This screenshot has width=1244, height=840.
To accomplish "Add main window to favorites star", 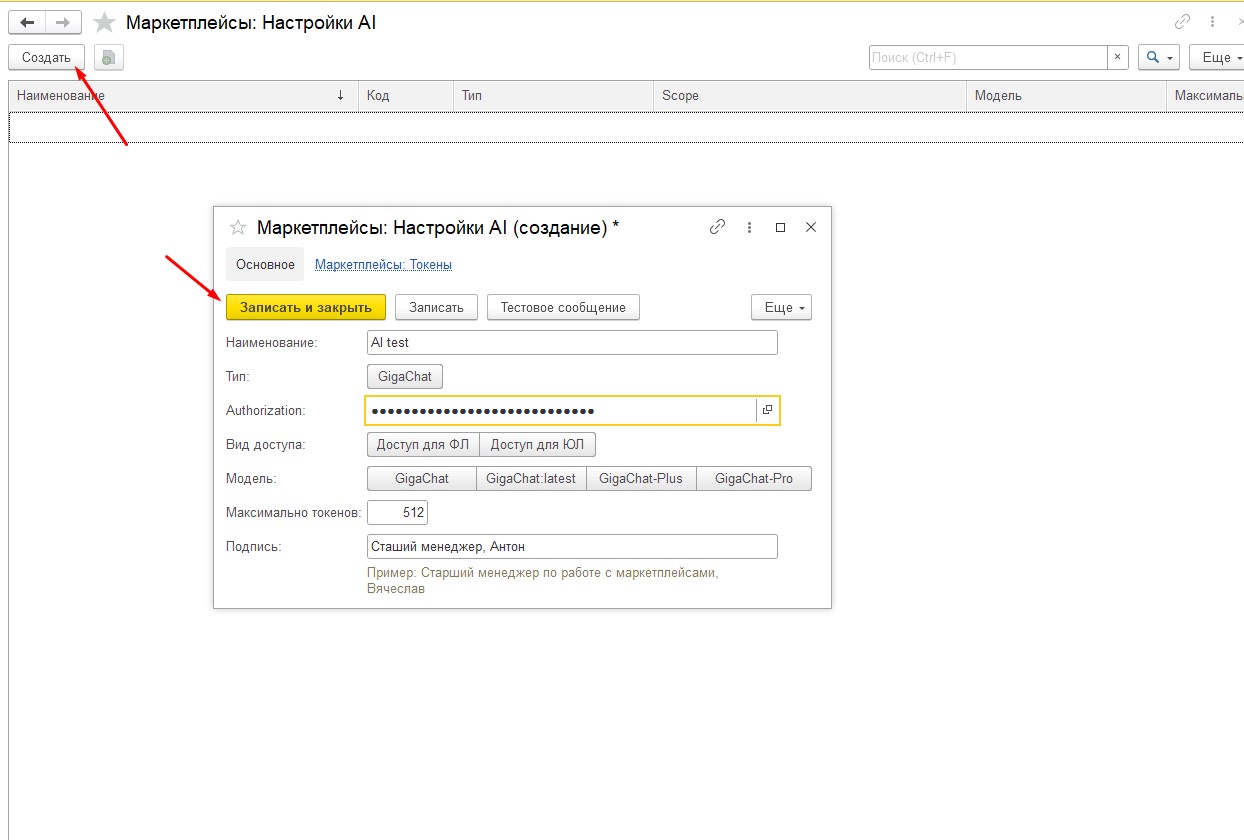I will 104,22.
